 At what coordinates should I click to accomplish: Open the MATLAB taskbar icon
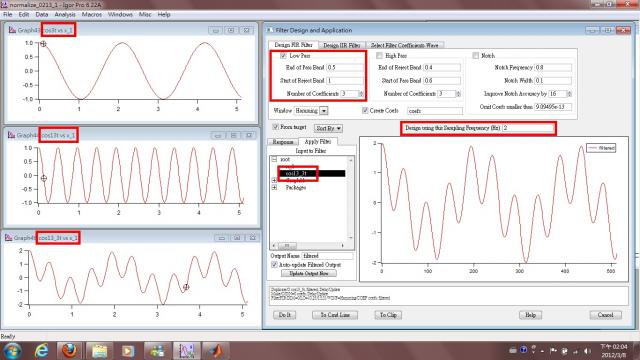pyautogui.click(x=216, y=350)
